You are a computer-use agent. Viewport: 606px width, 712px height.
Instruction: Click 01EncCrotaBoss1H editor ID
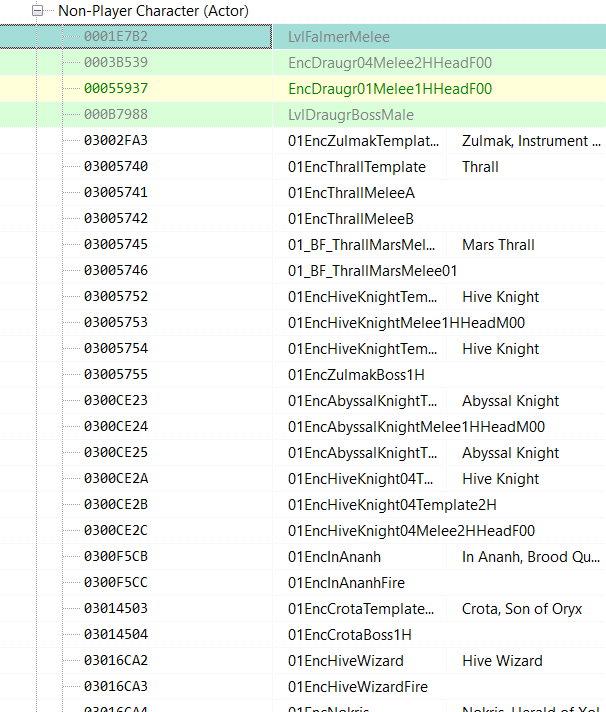350,635
